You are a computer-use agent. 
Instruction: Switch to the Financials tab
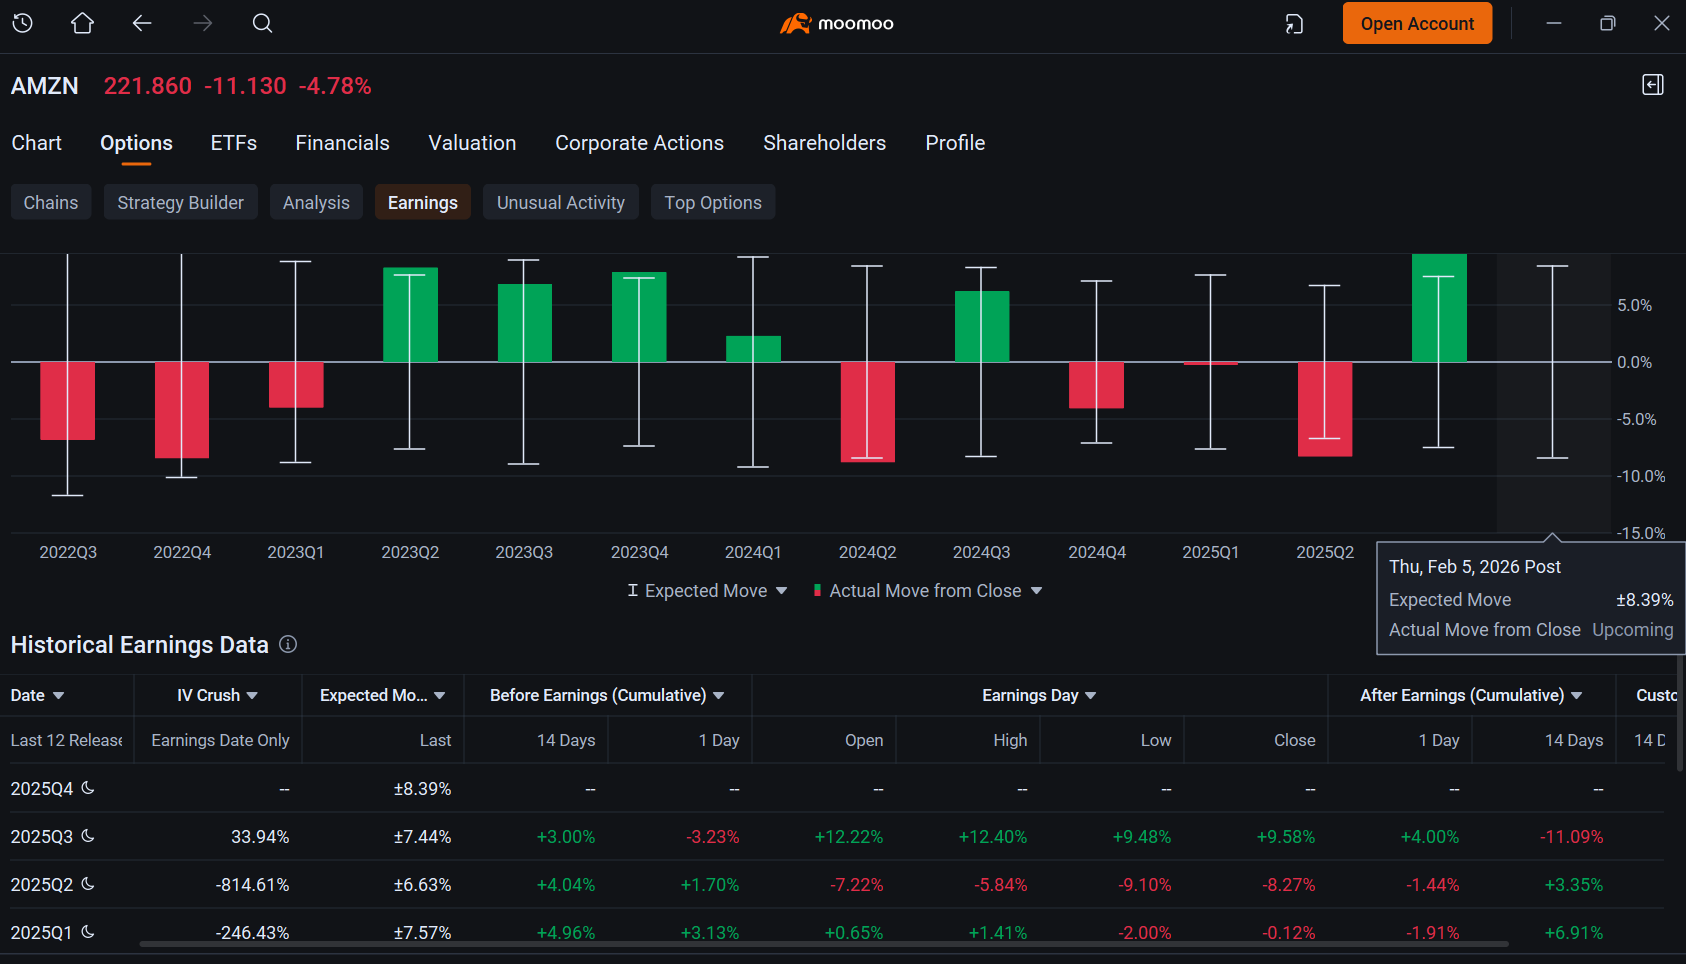click(x=342, y=143)
